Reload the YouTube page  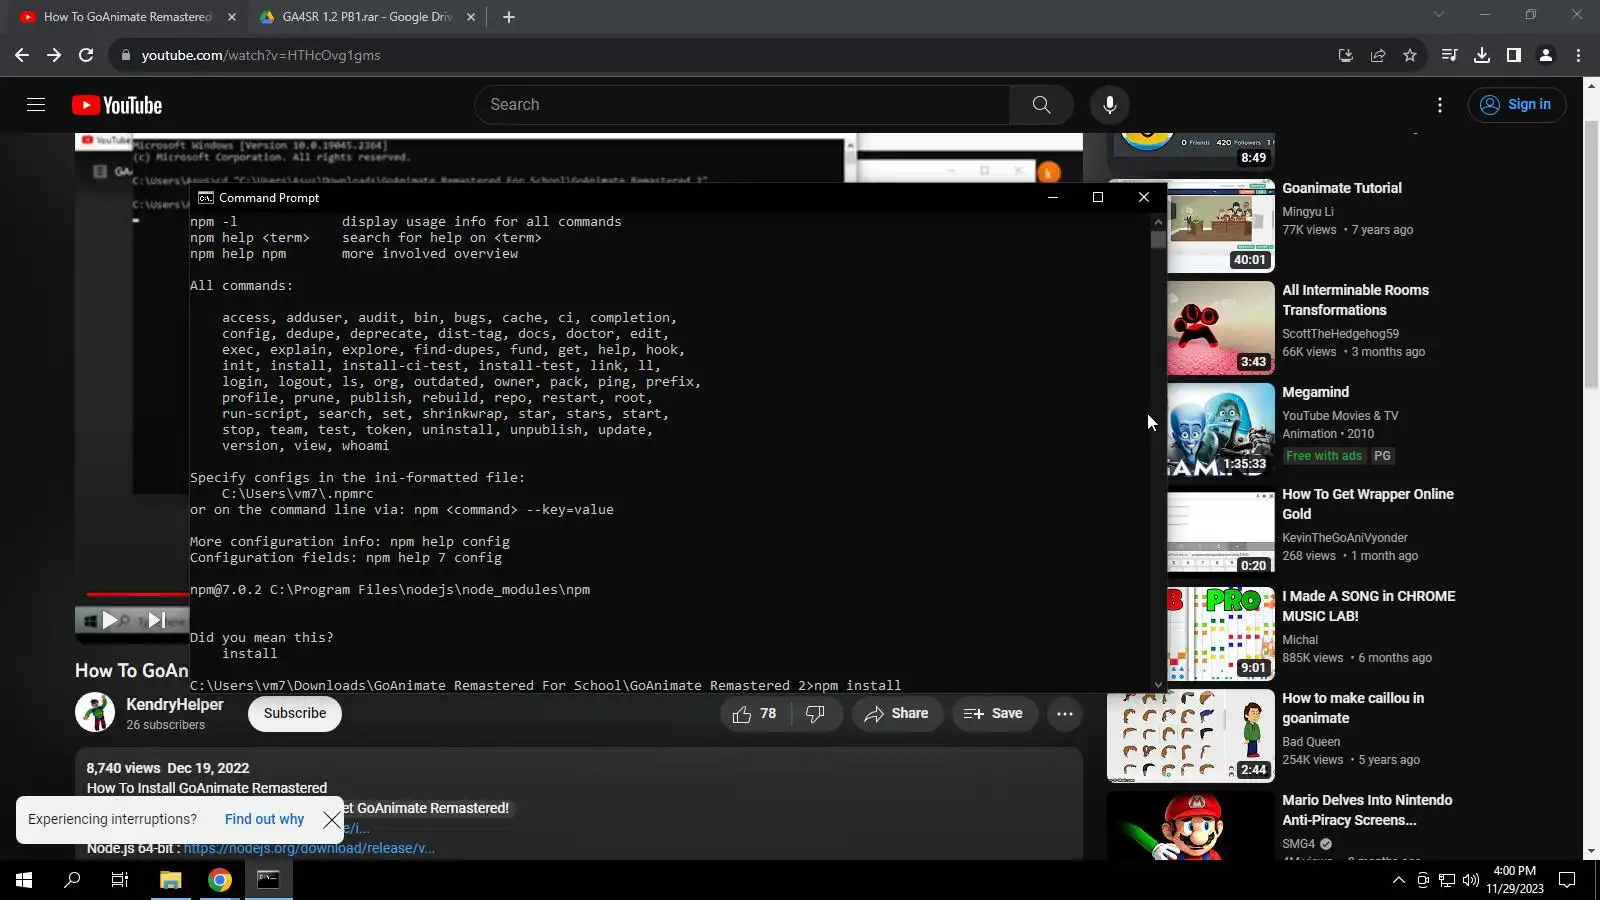[86, 55]
